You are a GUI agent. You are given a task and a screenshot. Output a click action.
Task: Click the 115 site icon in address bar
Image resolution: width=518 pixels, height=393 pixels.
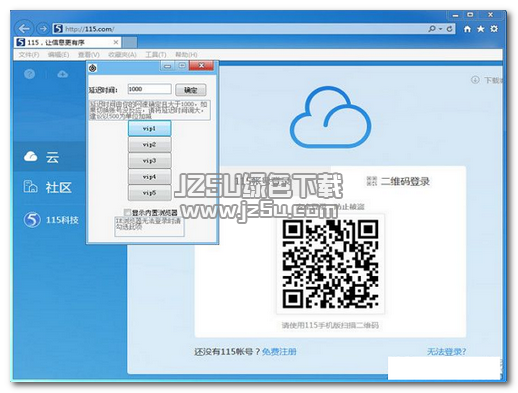tap(58, 29)
